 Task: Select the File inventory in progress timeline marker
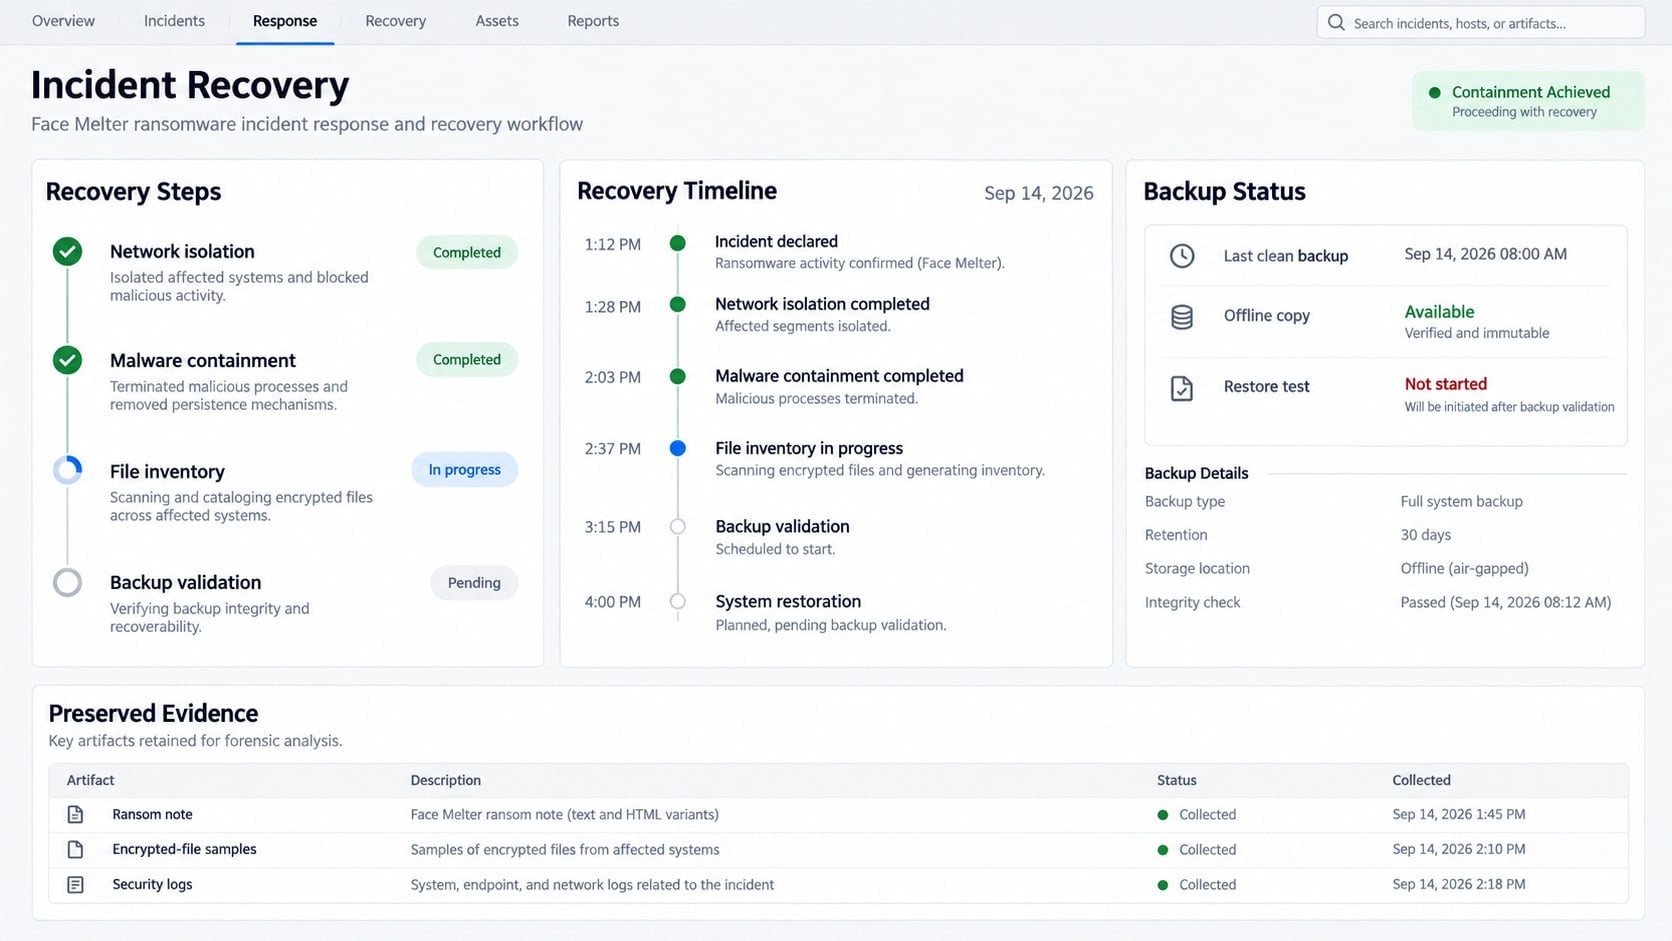point(678,448)
